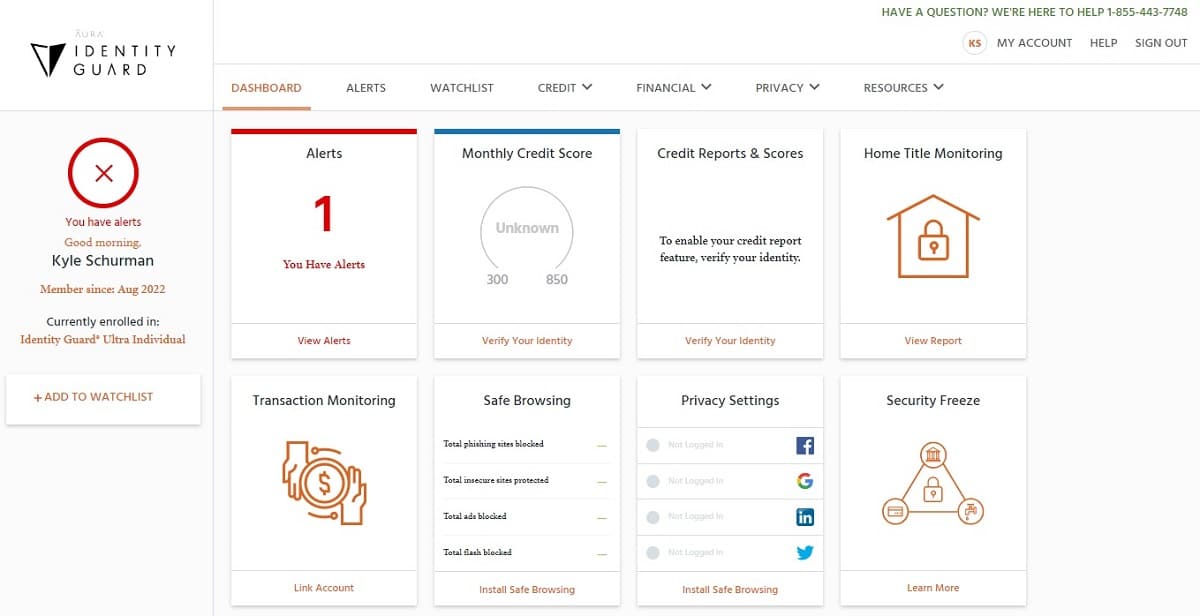Click View Report for Home Title Monitoring

pos(933,341)
